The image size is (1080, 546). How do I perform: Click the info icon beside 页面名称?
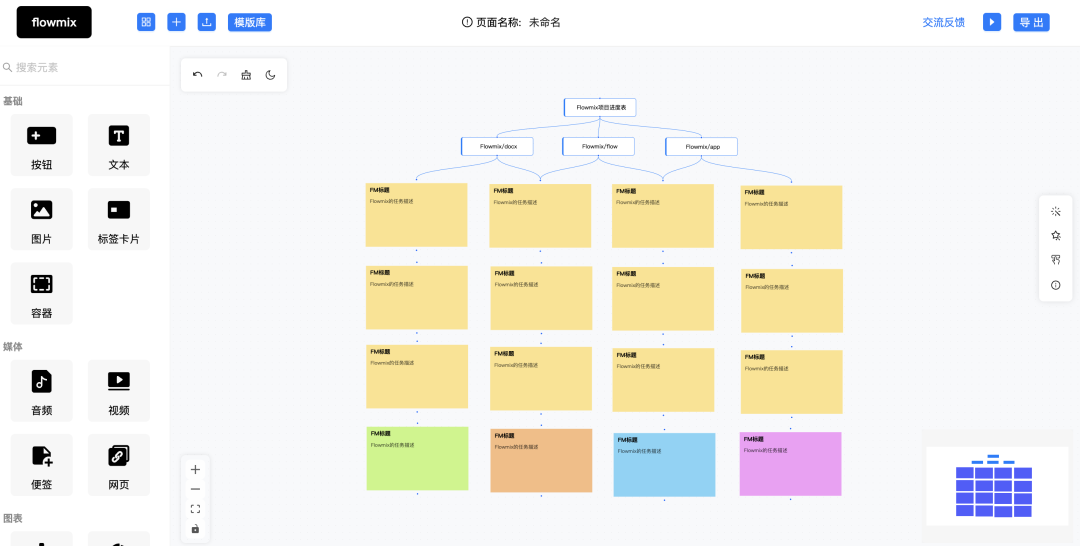tap(467, 22)
